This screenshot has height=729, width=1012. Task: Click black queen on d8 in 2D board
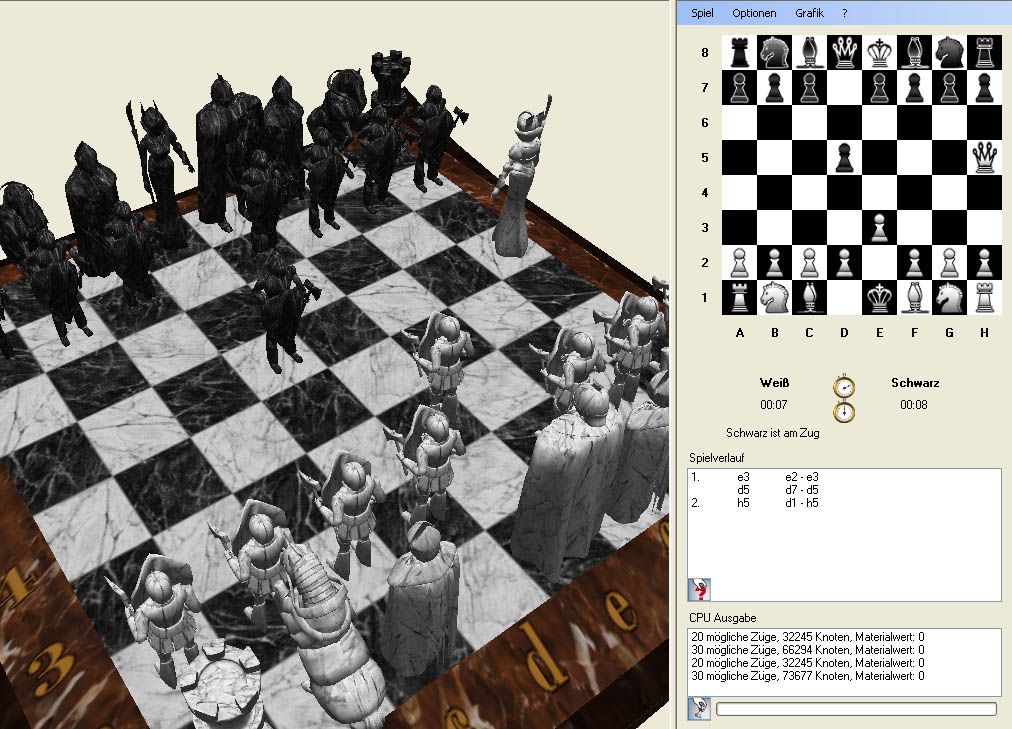coord(844,52)
